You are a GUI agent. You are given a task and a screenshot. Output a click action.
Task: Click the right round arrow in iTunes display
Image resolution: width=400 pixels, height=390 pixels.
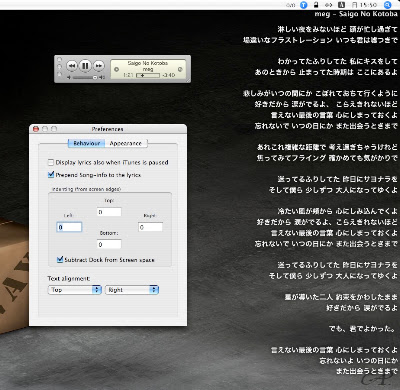[180, 69]
